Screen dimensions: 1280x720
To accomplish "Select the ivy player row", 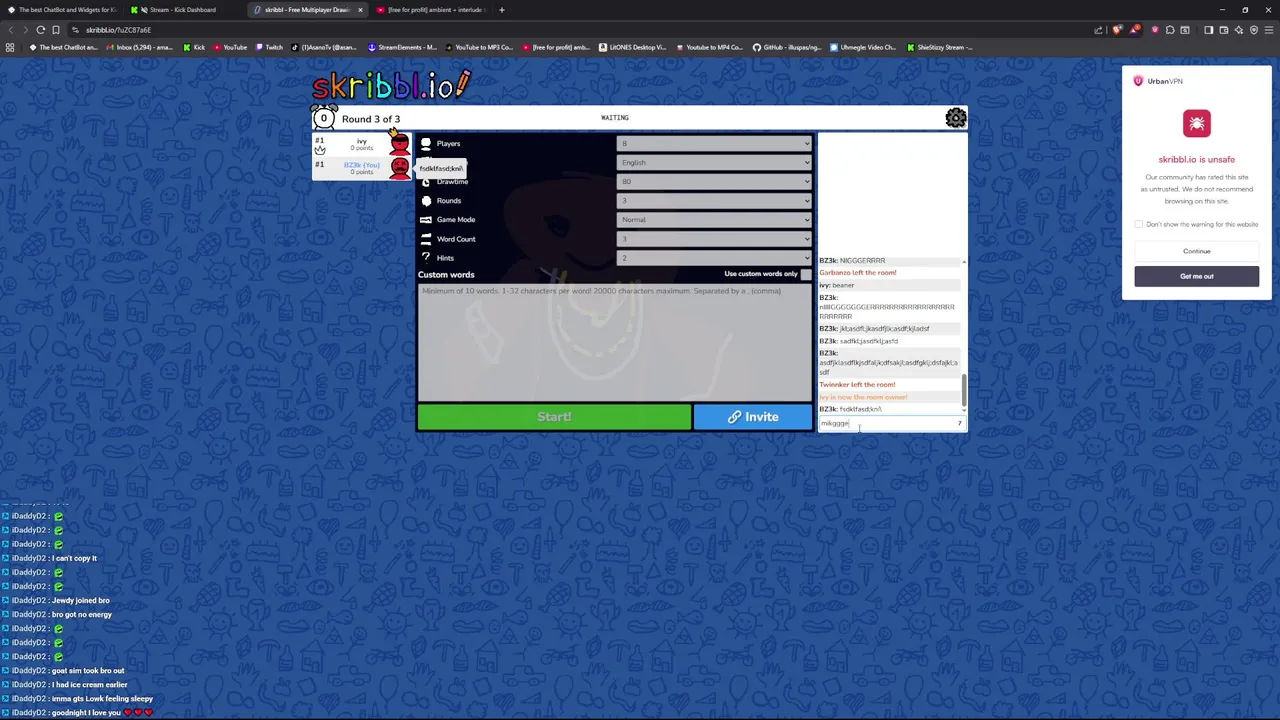I will [362, 146].
